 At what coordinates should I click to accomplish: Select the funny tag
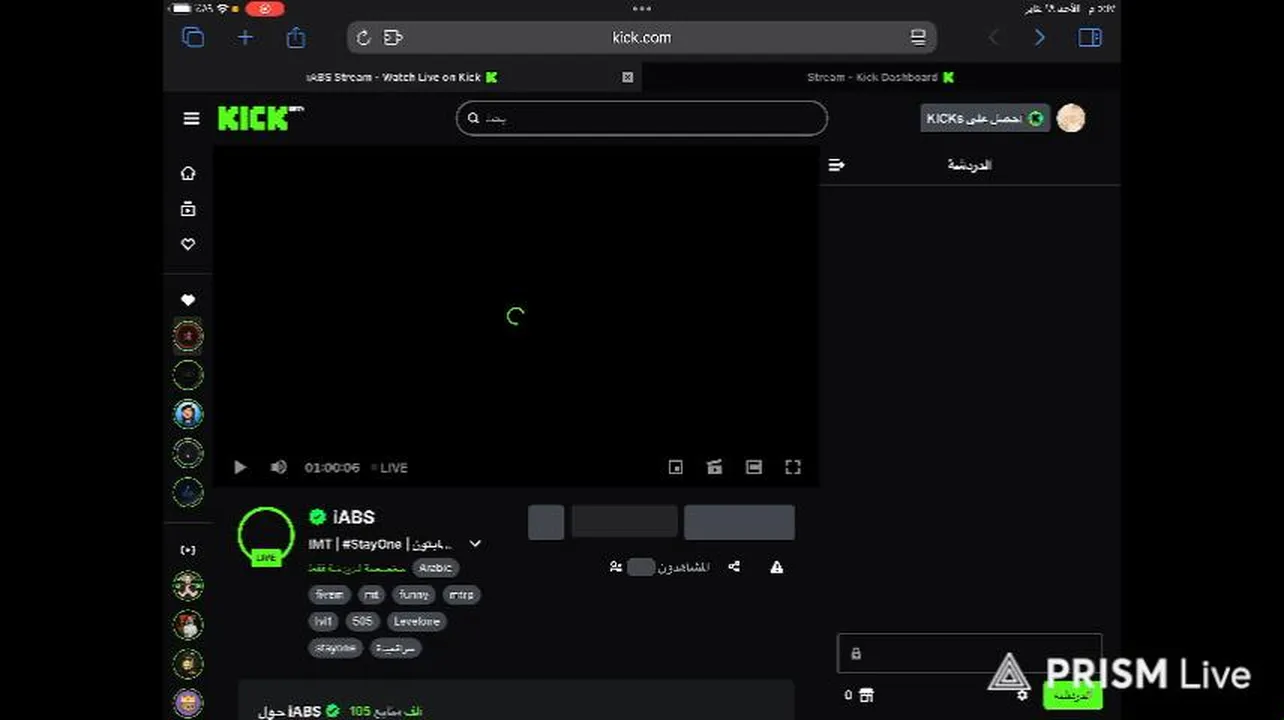(414, 594)
